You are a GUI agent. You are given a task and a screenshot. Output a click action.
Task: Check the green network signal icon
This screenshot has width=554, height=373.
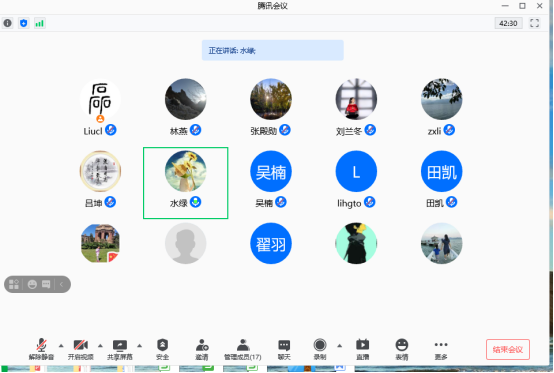click(40, 23)
